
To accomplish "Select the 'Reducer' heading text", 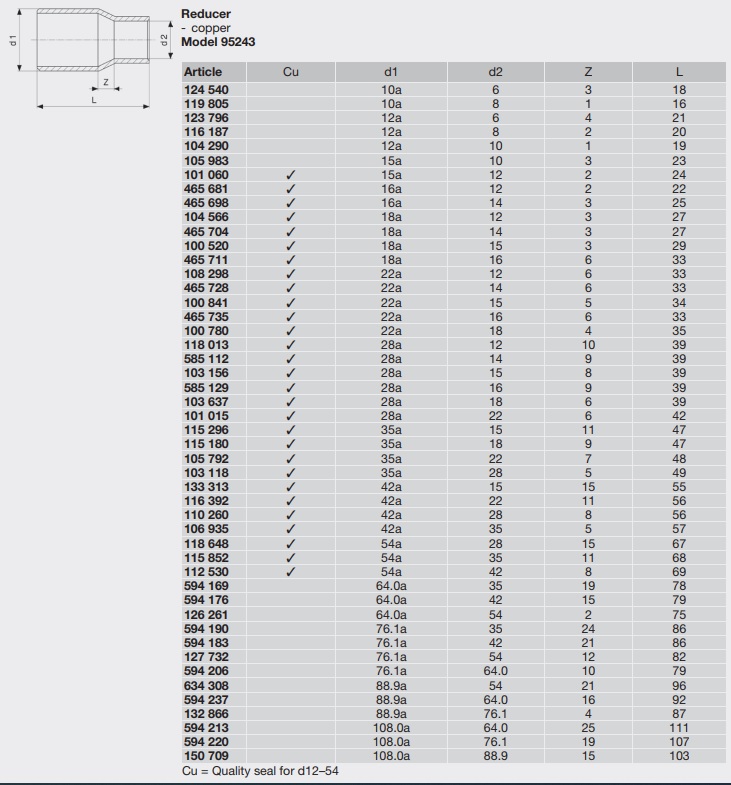I will click(206, 14).
